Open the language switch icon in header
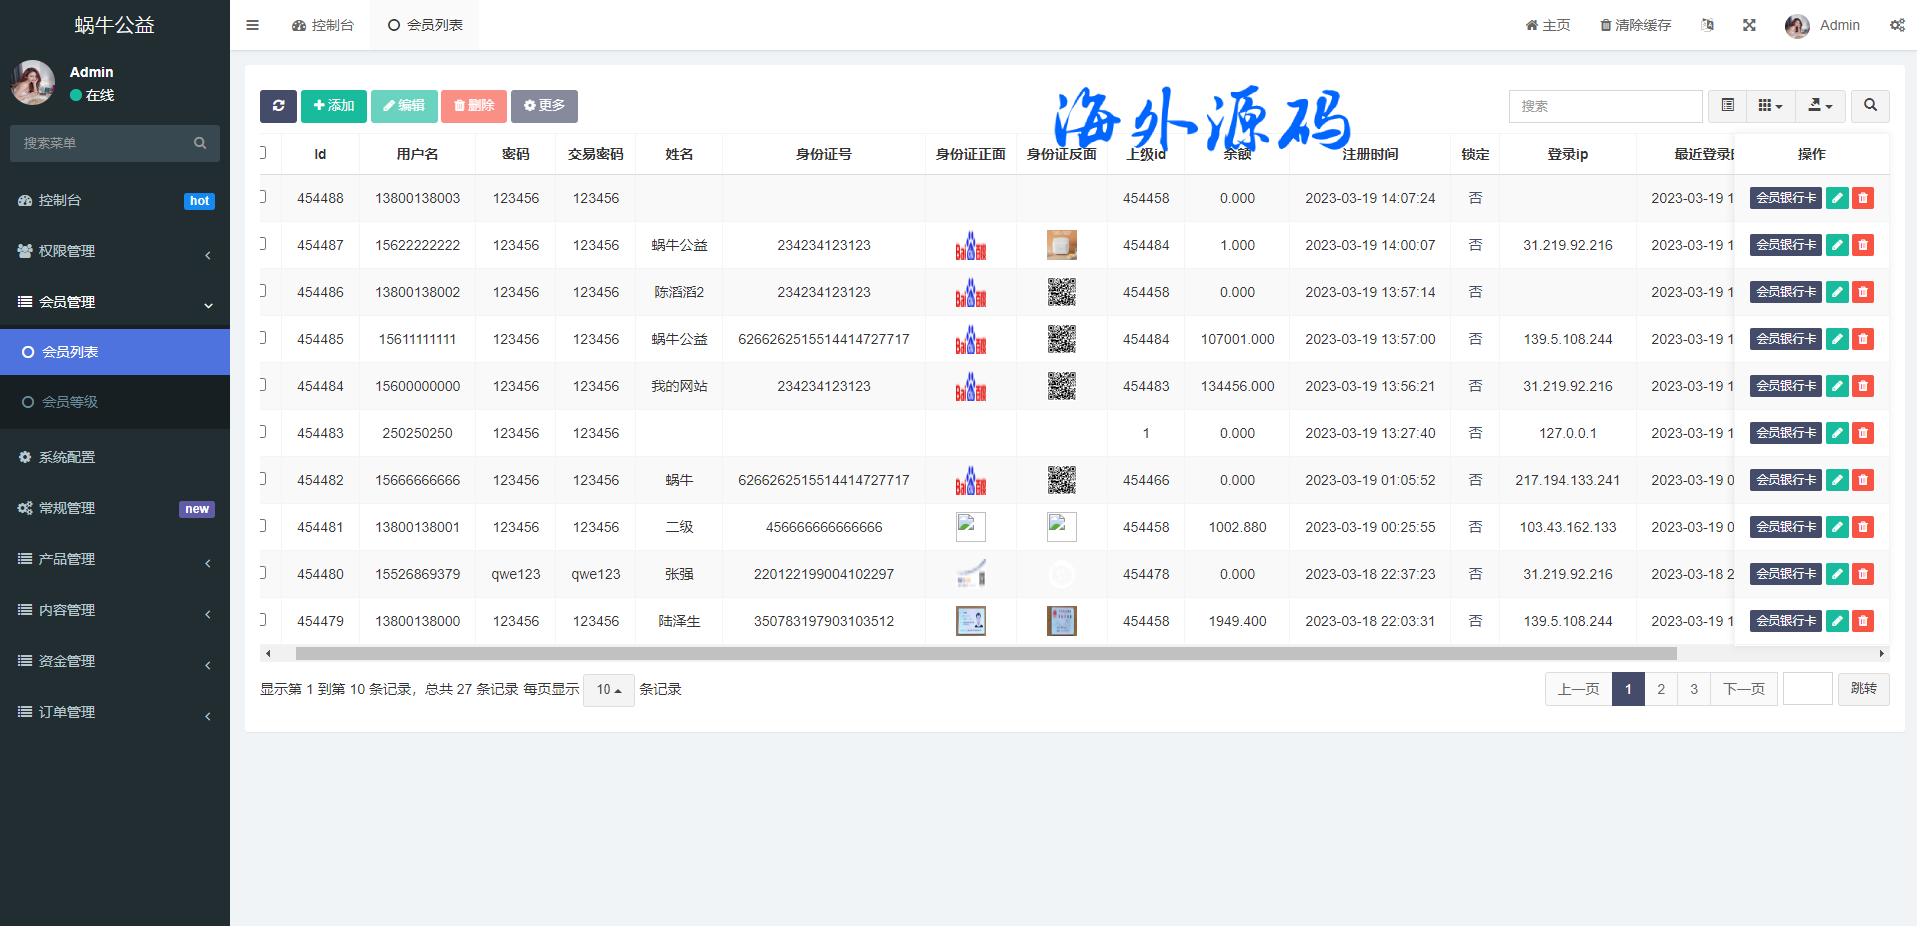Screen dimensions: 1917x926 tap(1707, 25)
